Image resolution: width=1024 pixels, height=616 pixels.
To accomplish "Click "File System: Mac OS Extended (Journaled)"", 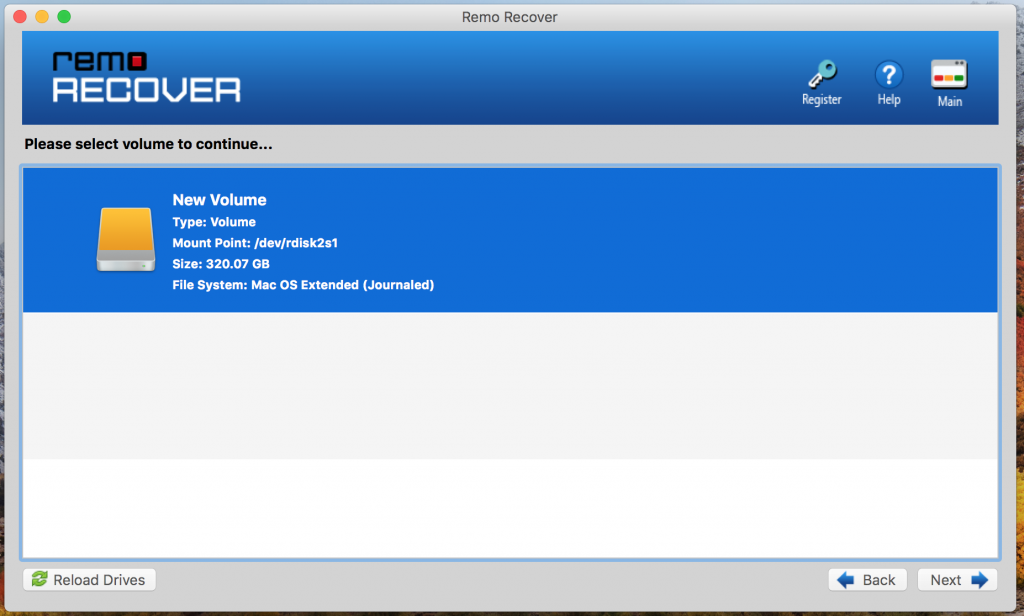I will click(303, 285).
